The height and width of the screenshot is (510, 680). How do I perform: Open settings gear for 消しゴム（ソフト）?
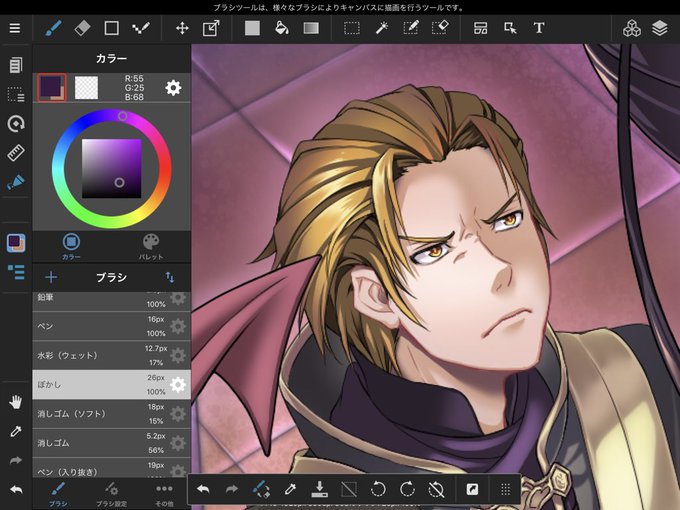(x=178, y=414)
